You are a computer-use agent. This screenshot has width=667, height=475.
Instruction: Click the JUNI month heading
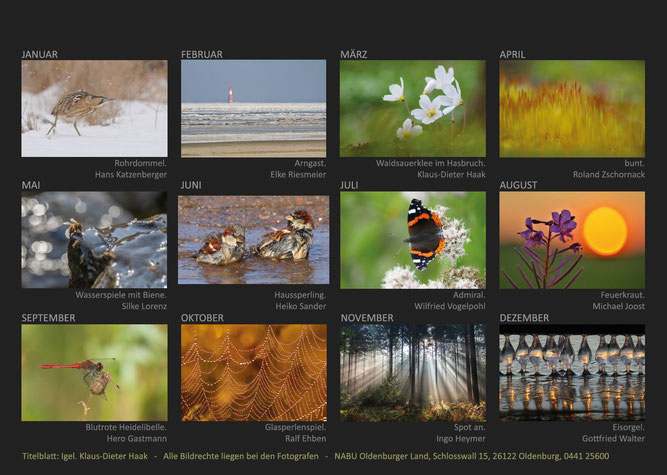(x=191, y=185)
